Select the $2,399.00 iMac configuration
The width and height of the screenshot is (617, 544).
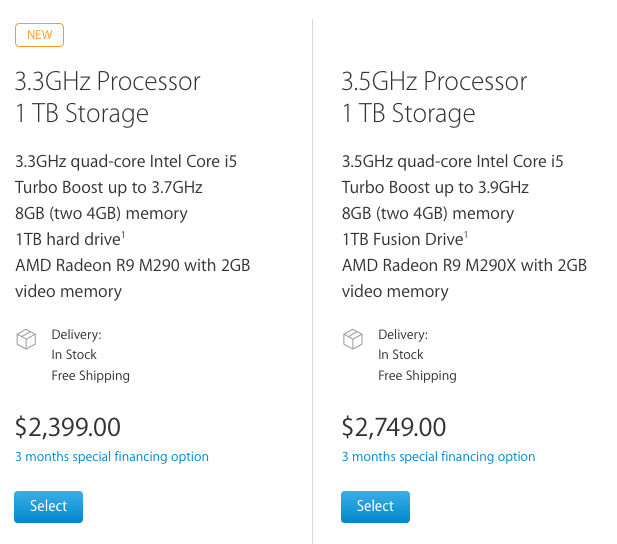pyautogui.click(x=48, y=506)
